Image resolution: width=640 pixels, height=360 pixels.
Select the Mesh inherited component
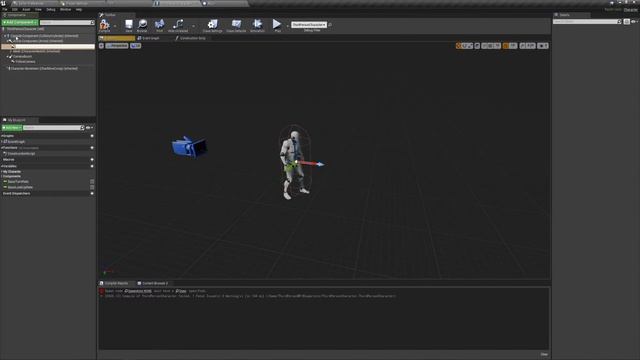point(36,51)
